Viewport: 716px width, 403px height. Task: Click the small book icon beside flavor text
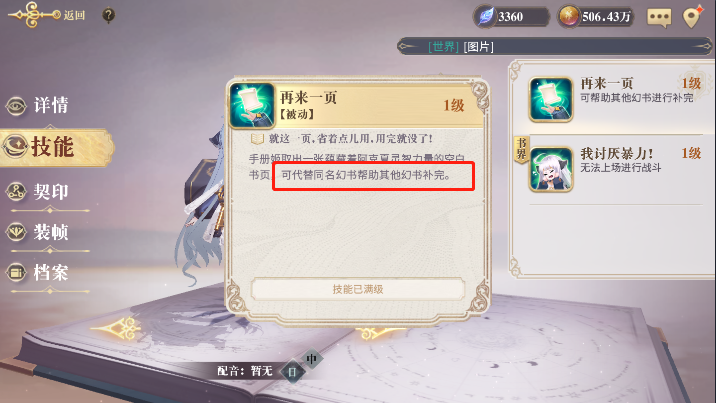tap(257, 138)
